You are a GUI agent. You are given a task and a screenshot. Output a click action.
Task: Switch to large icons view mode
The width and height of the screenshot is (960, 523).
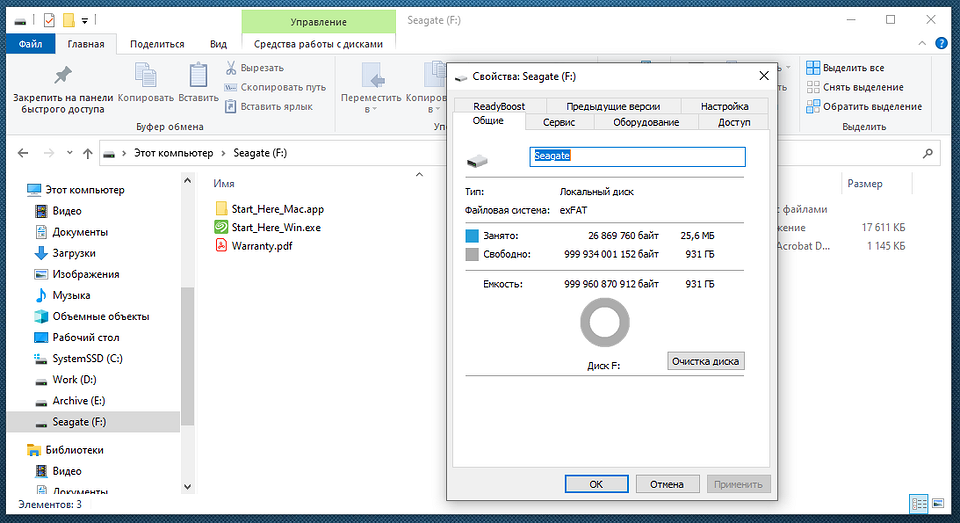pos(937,503)
